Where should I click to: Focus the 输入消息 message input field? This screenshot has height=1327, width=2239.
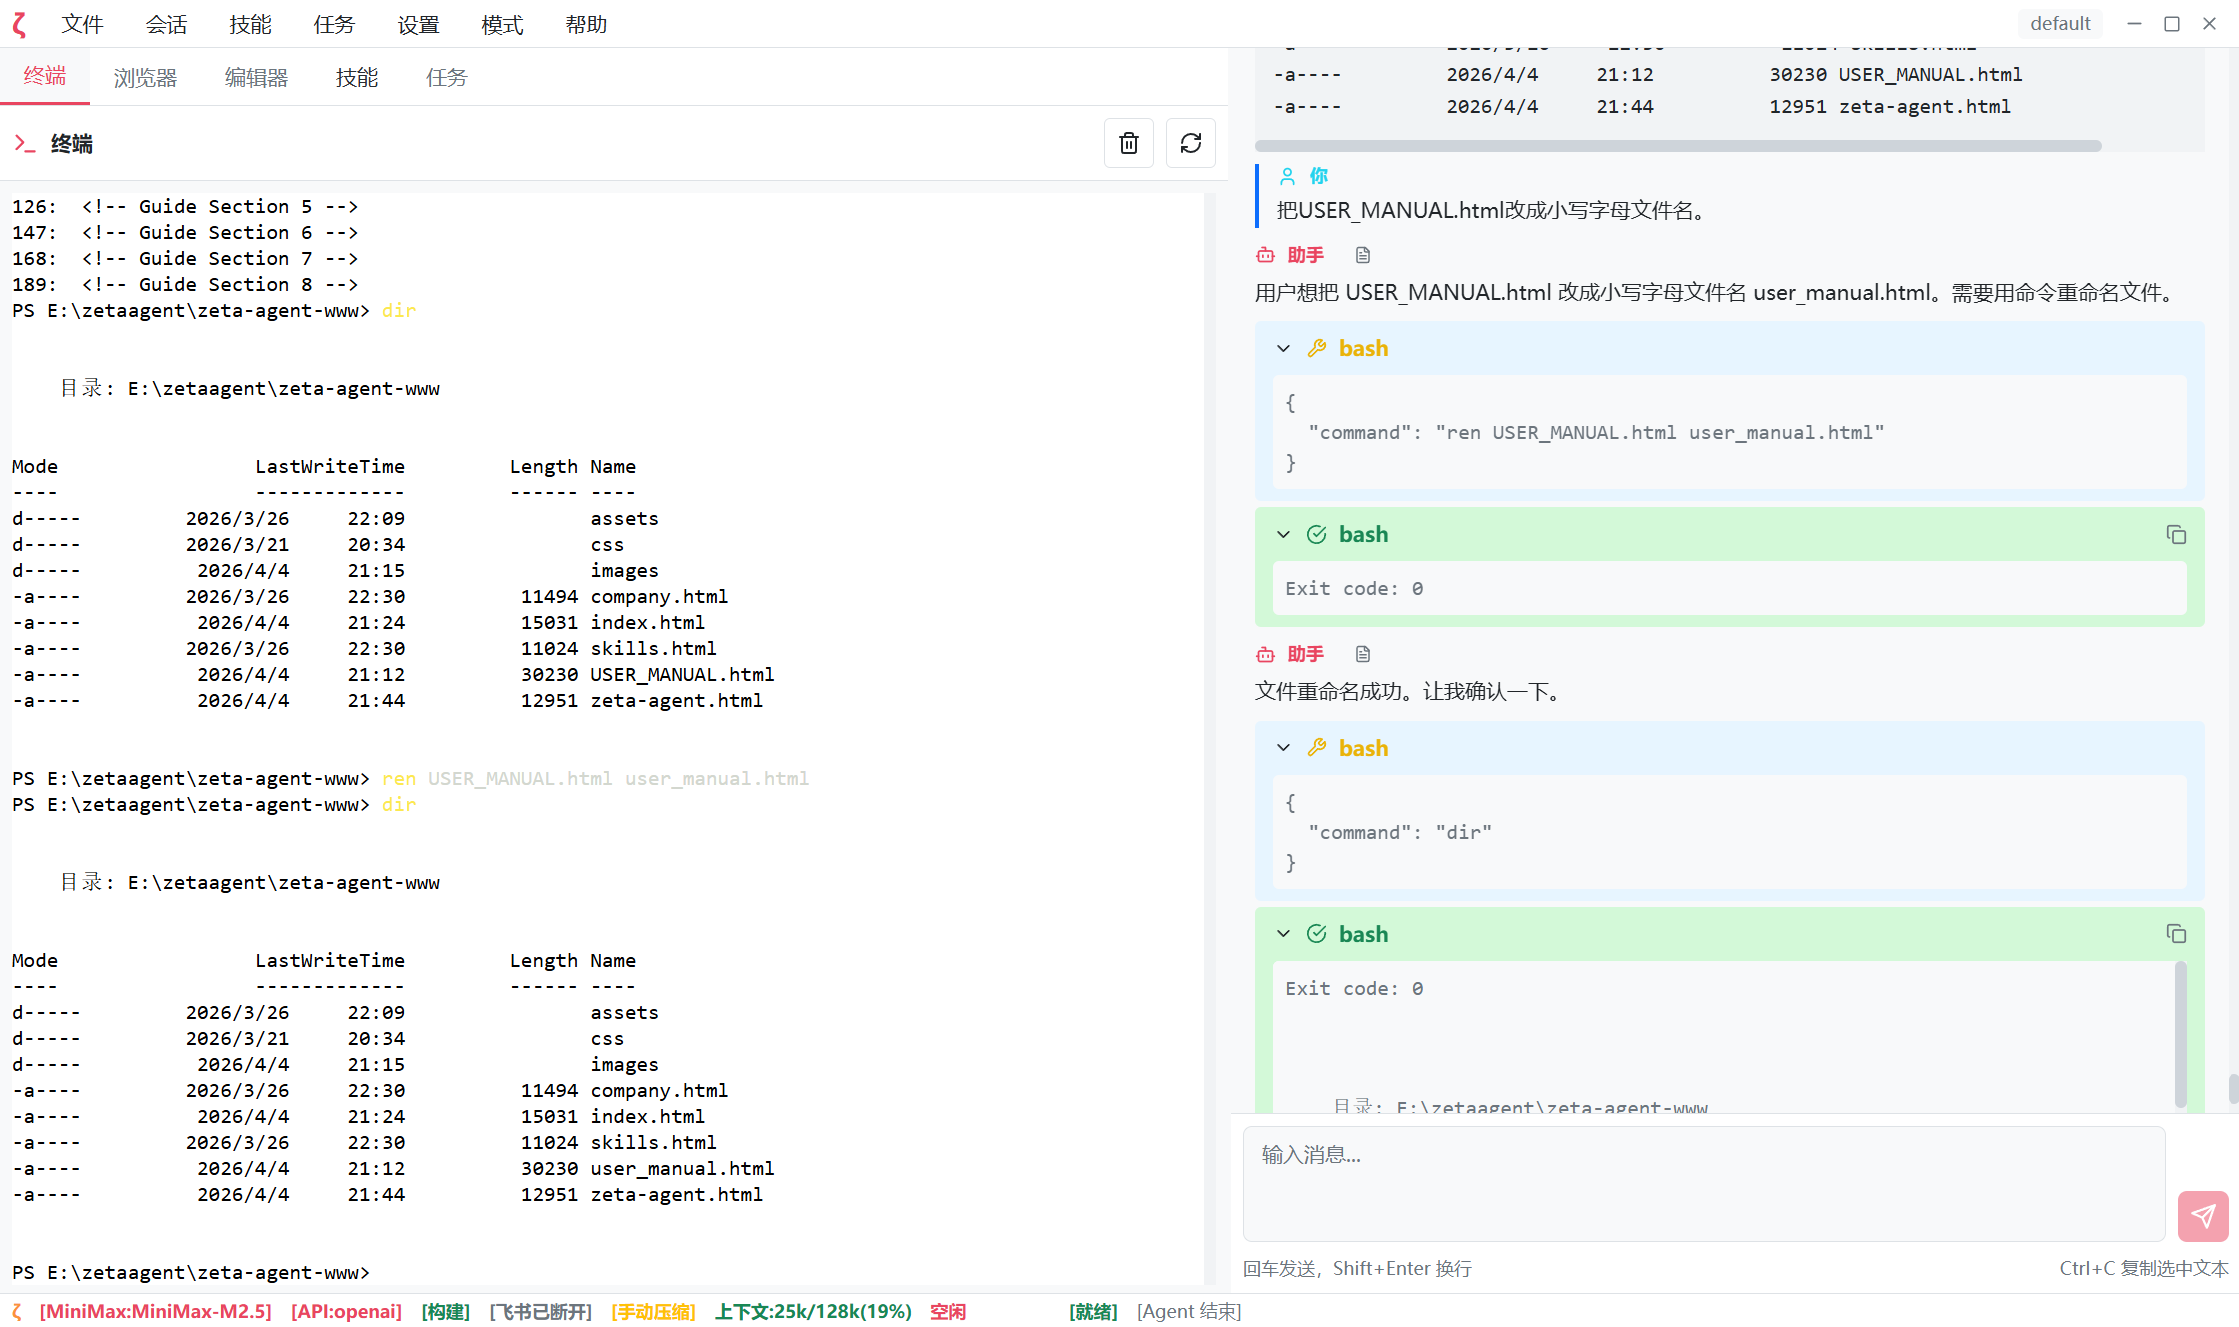[1703, 1183]
